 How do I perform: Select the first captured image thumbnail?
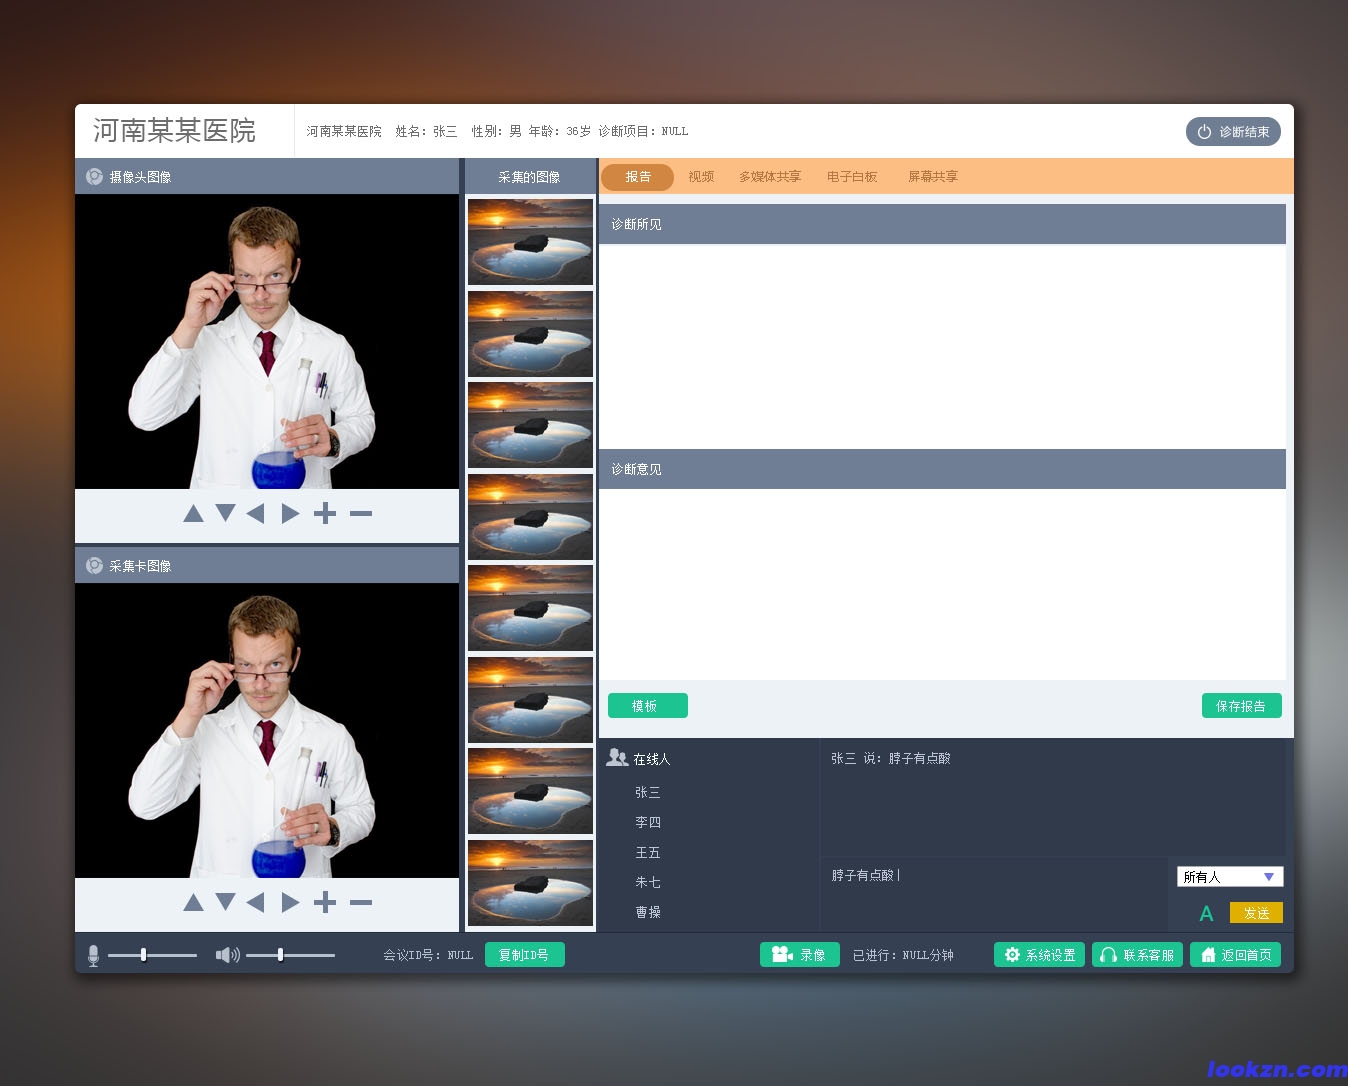click(530, 242)
